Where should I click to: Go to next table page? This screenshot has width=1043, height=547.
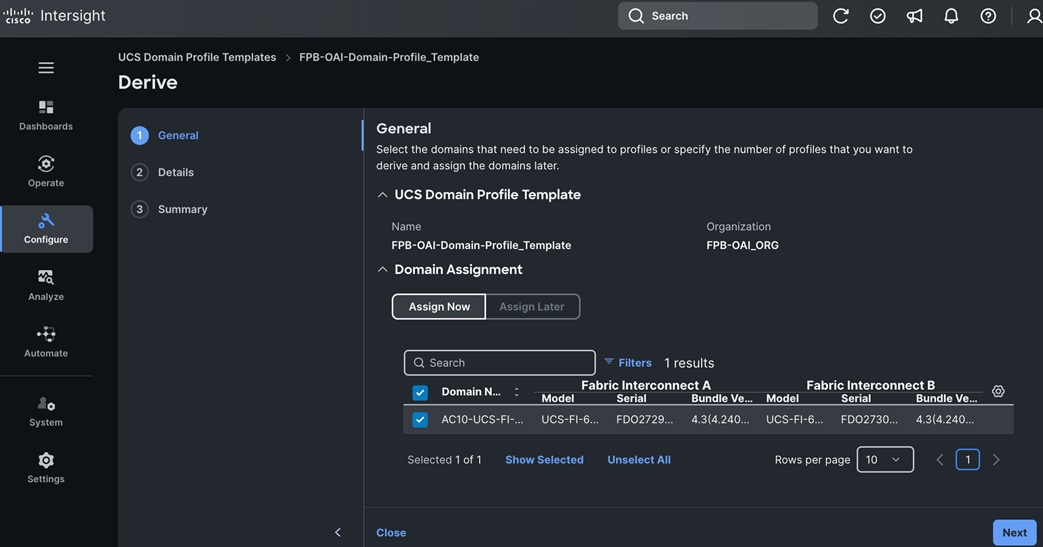click(x=996, y=460)
